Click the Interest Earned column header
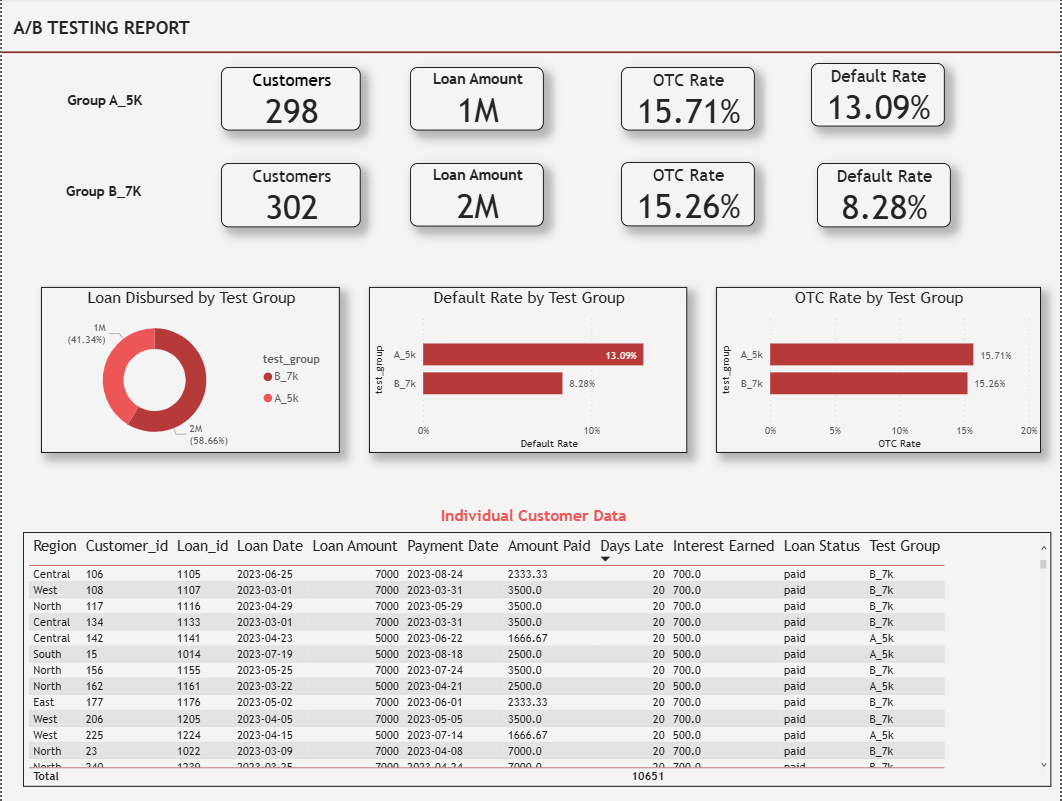 [x=723, y=546]
